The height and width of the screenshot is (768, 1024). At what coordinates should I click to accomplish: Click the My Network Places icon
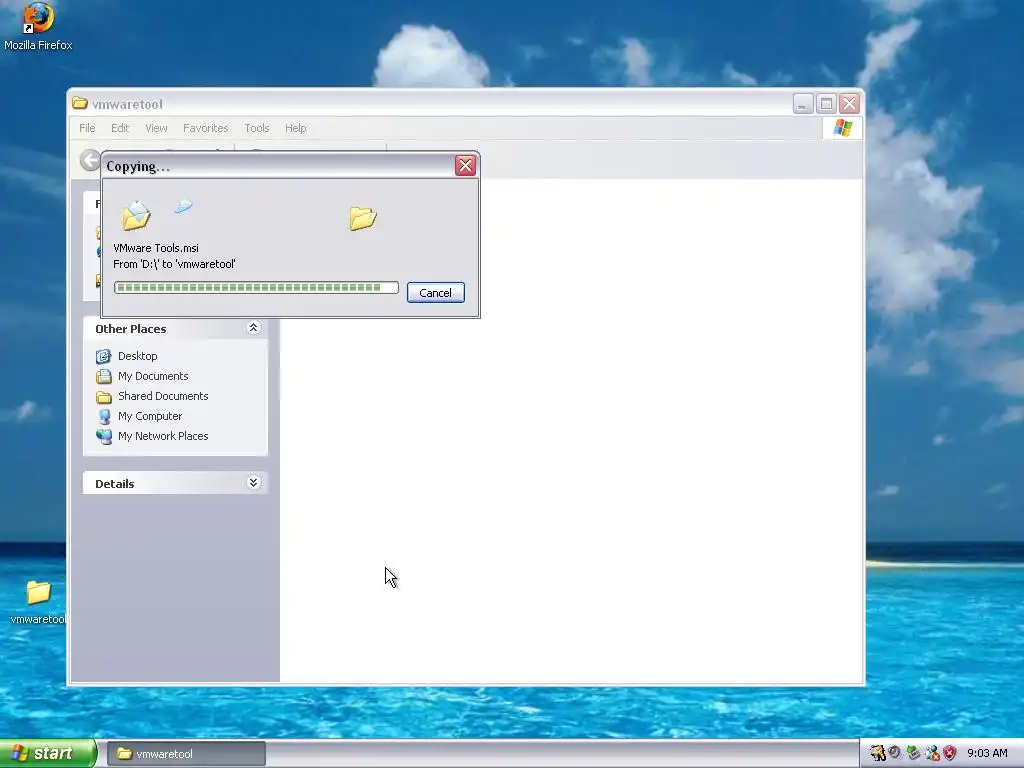(103, 436)
